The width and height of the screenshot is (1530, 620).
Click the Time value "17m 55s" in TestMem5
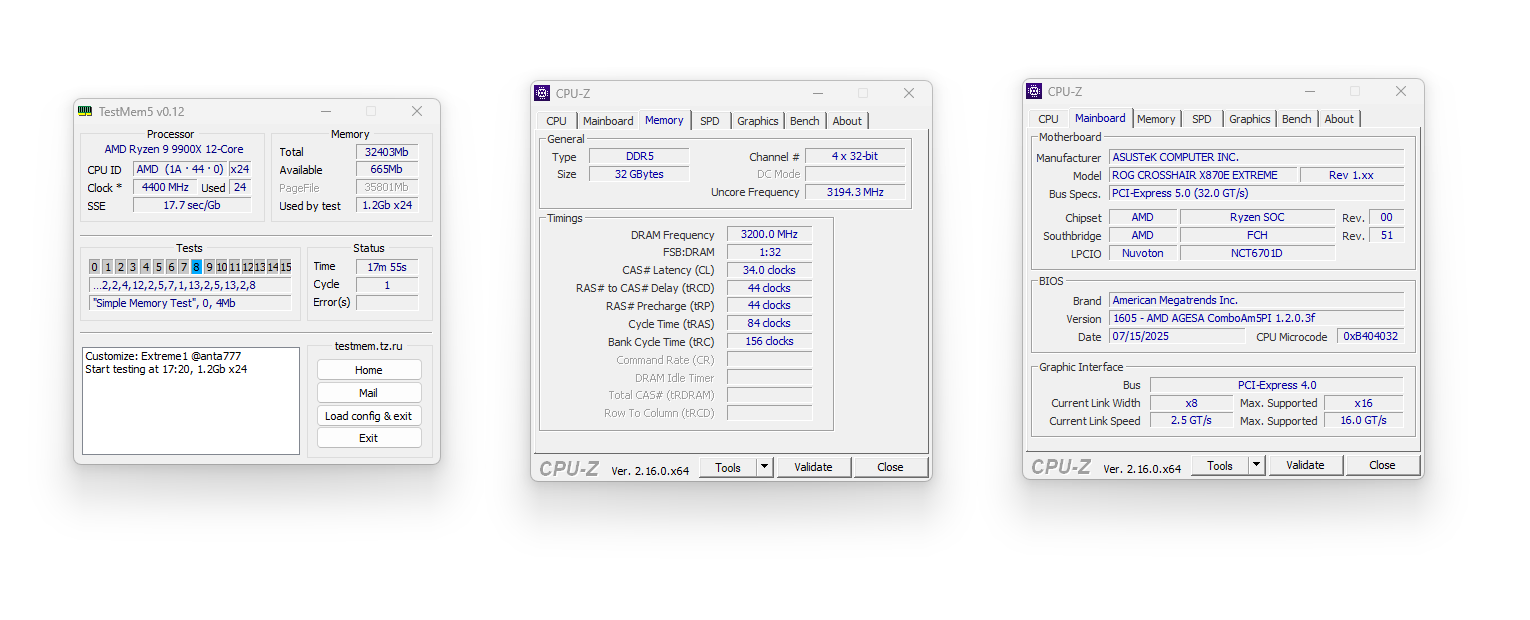(387, 267)
